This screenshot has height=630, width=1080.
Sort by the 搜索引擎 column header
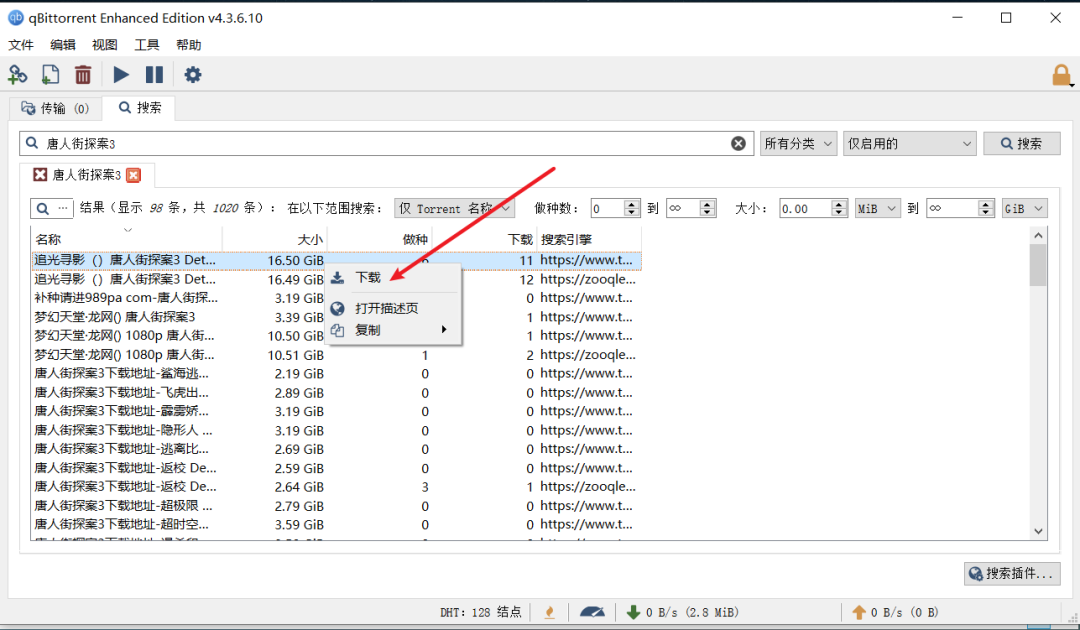click(590, 240)
